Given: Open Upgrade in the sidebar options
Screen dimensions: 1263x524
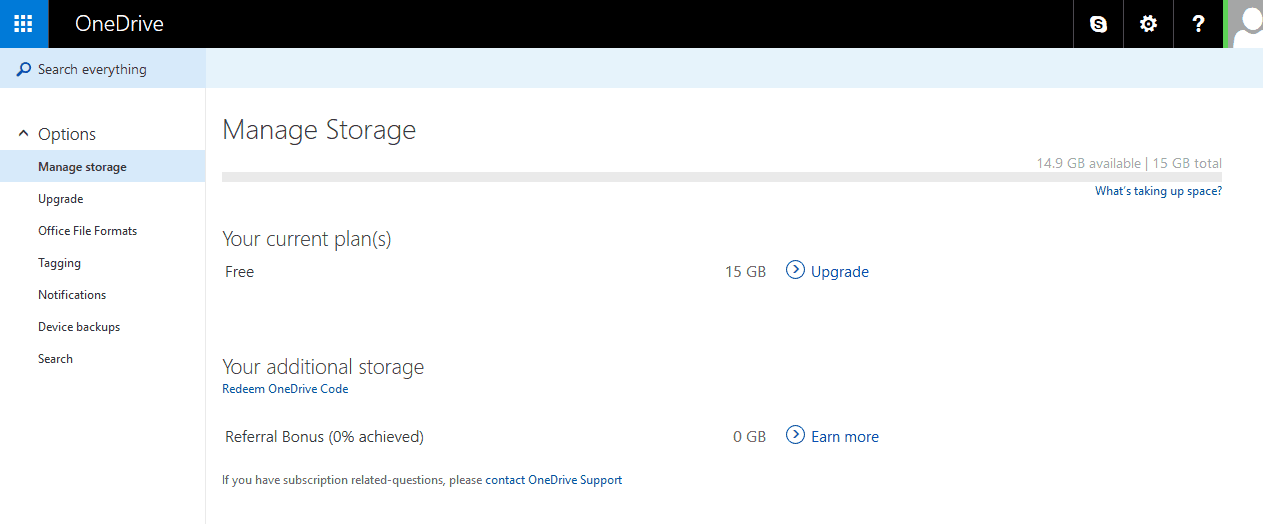Looking at the screenshot, I should click(x=60, y=199).
